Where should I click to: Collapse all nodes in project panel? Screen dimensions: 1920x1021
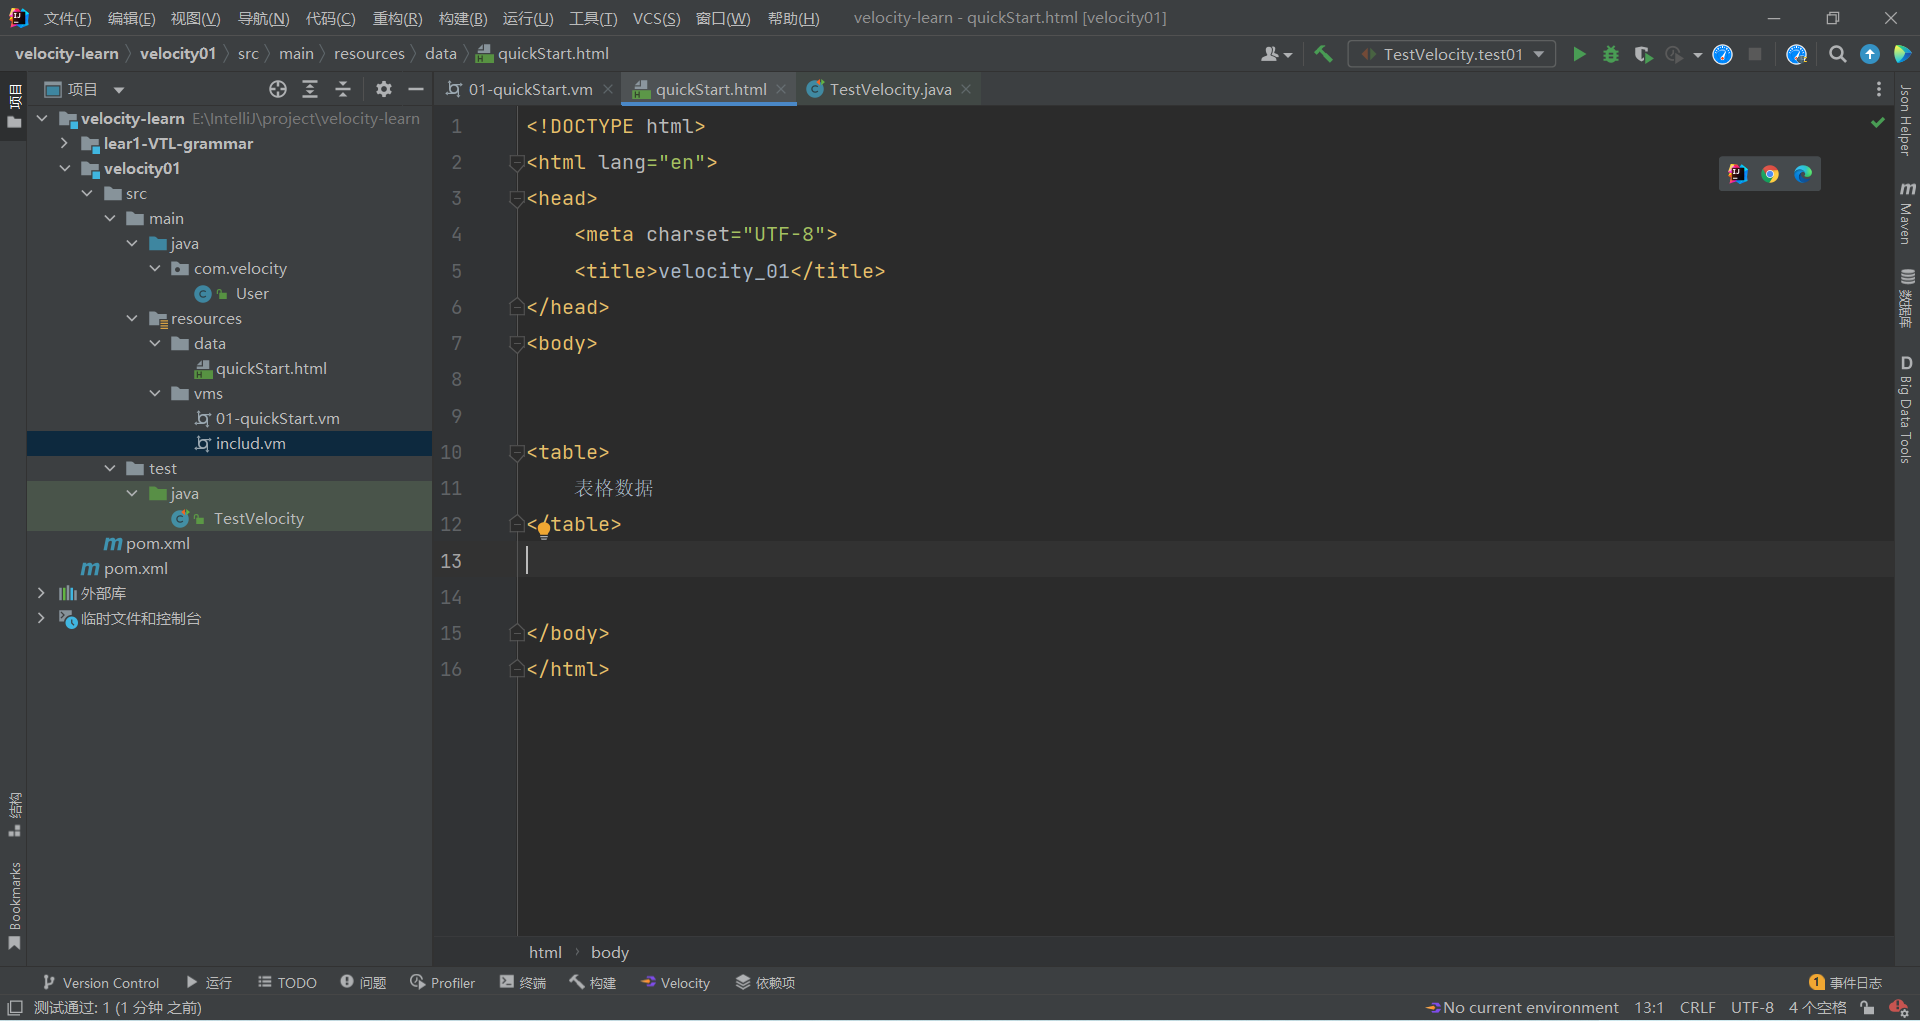click(343, 89)
